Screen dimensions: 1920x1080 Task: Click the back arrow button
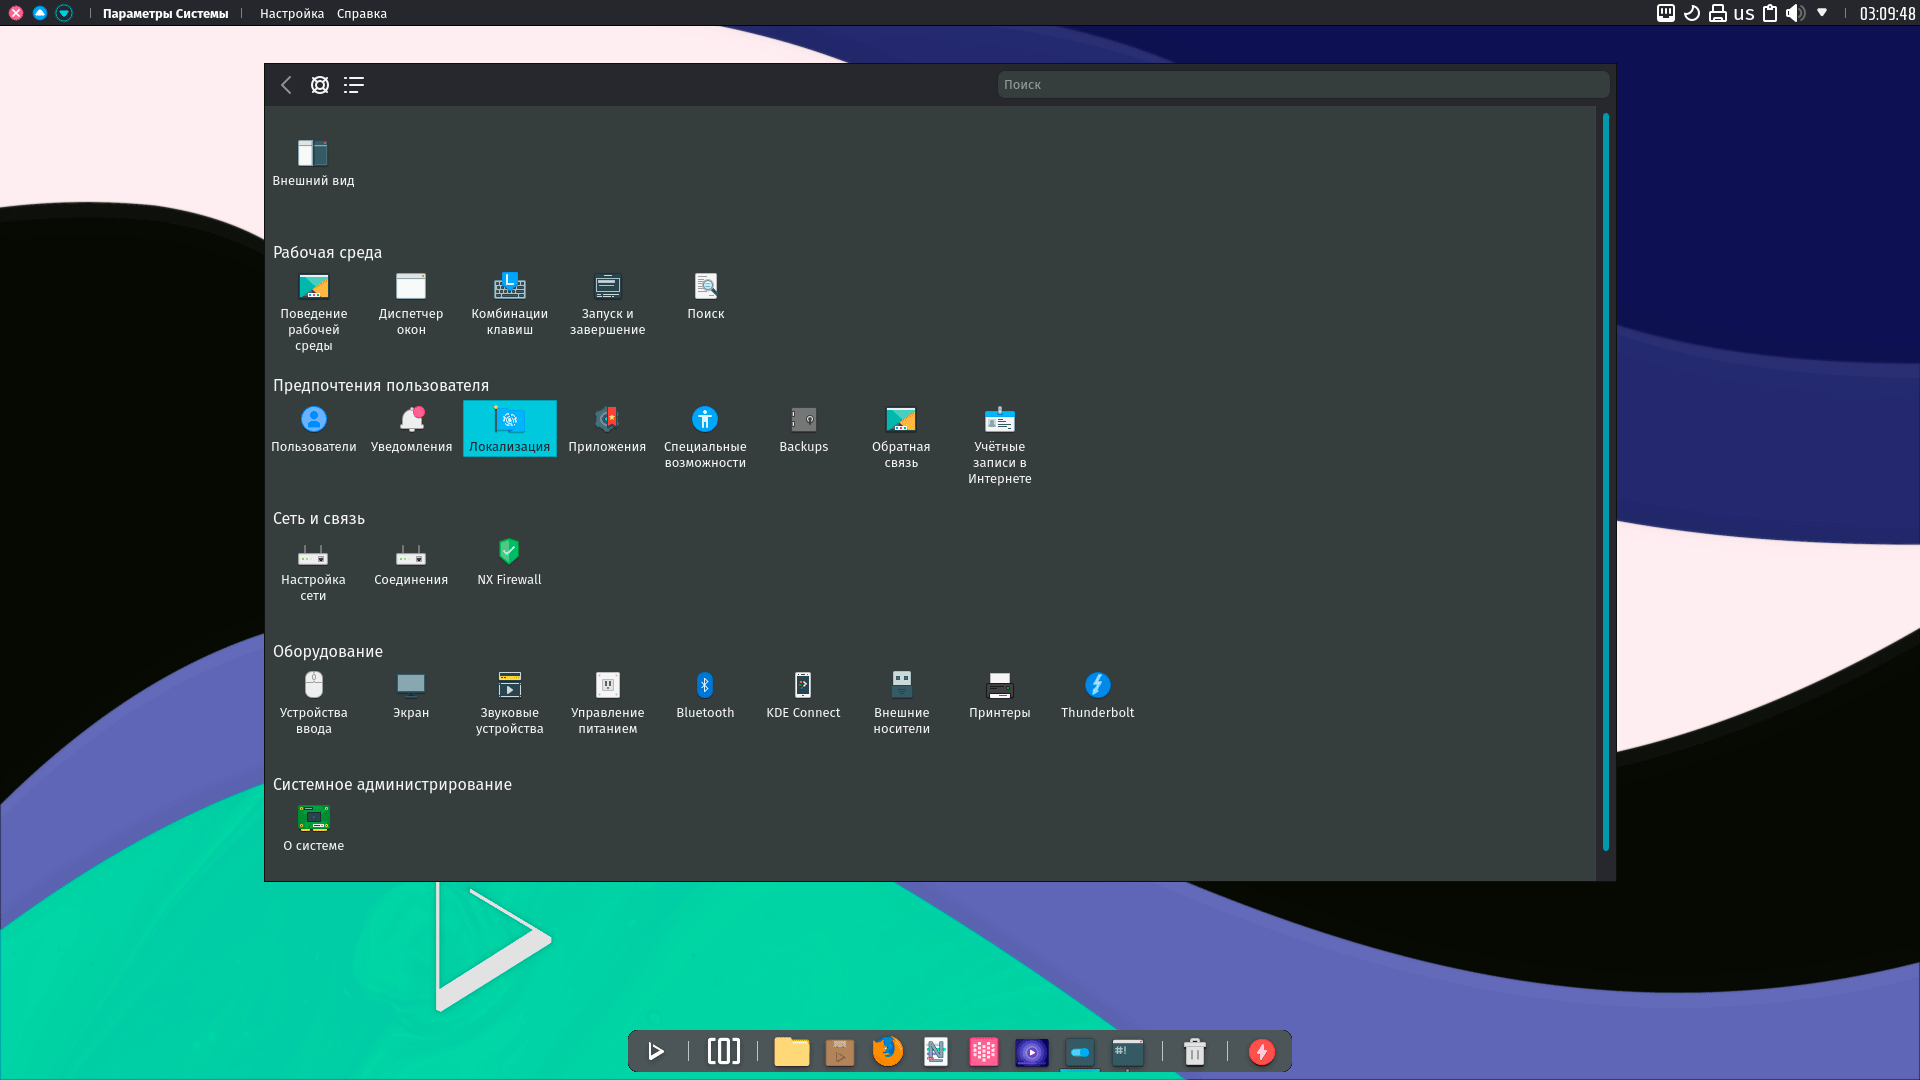pyautogui.click(x=286, y=85)
